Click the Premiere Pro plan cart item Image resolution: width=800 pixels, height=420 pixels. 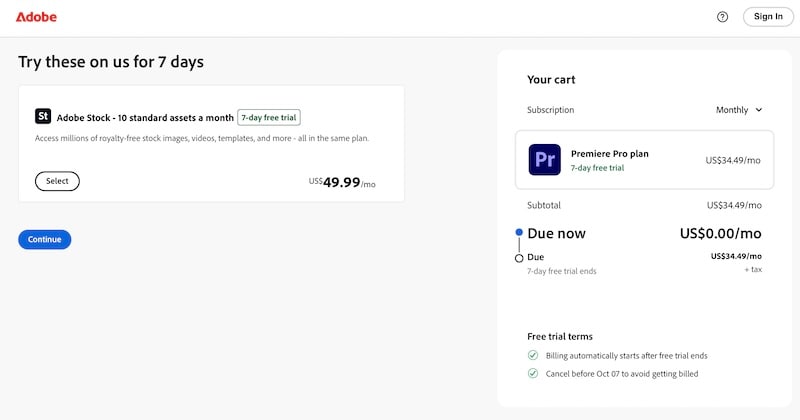[644, 159]
